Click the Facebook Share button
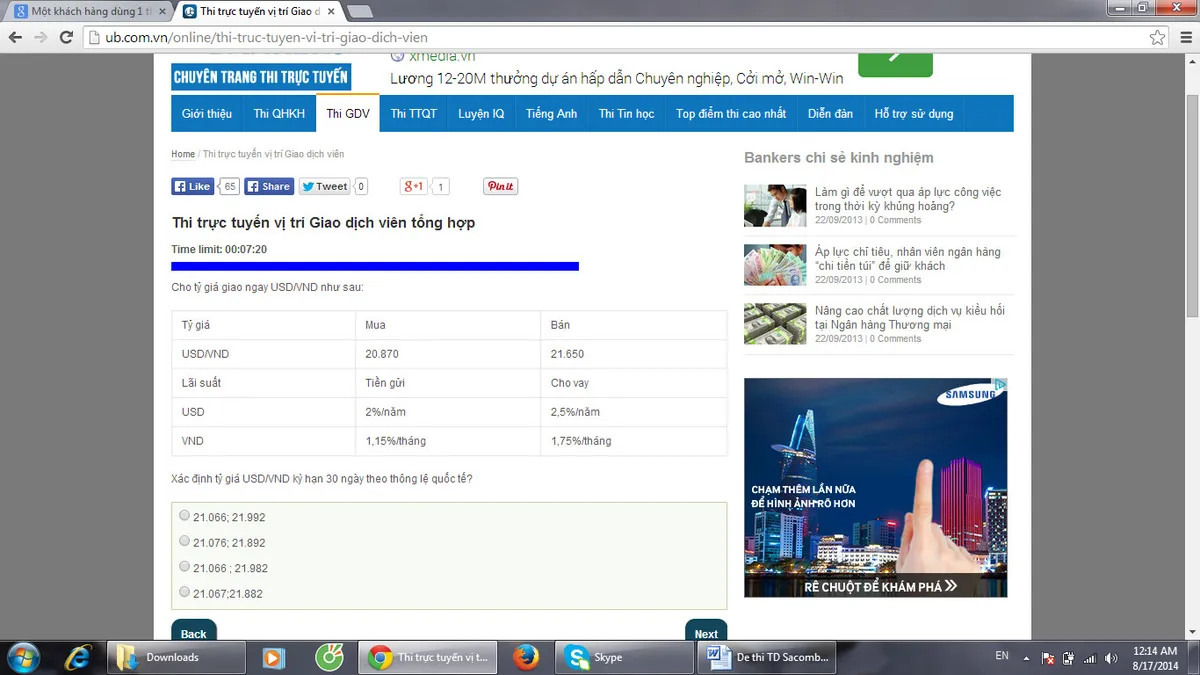 [268, 186]
